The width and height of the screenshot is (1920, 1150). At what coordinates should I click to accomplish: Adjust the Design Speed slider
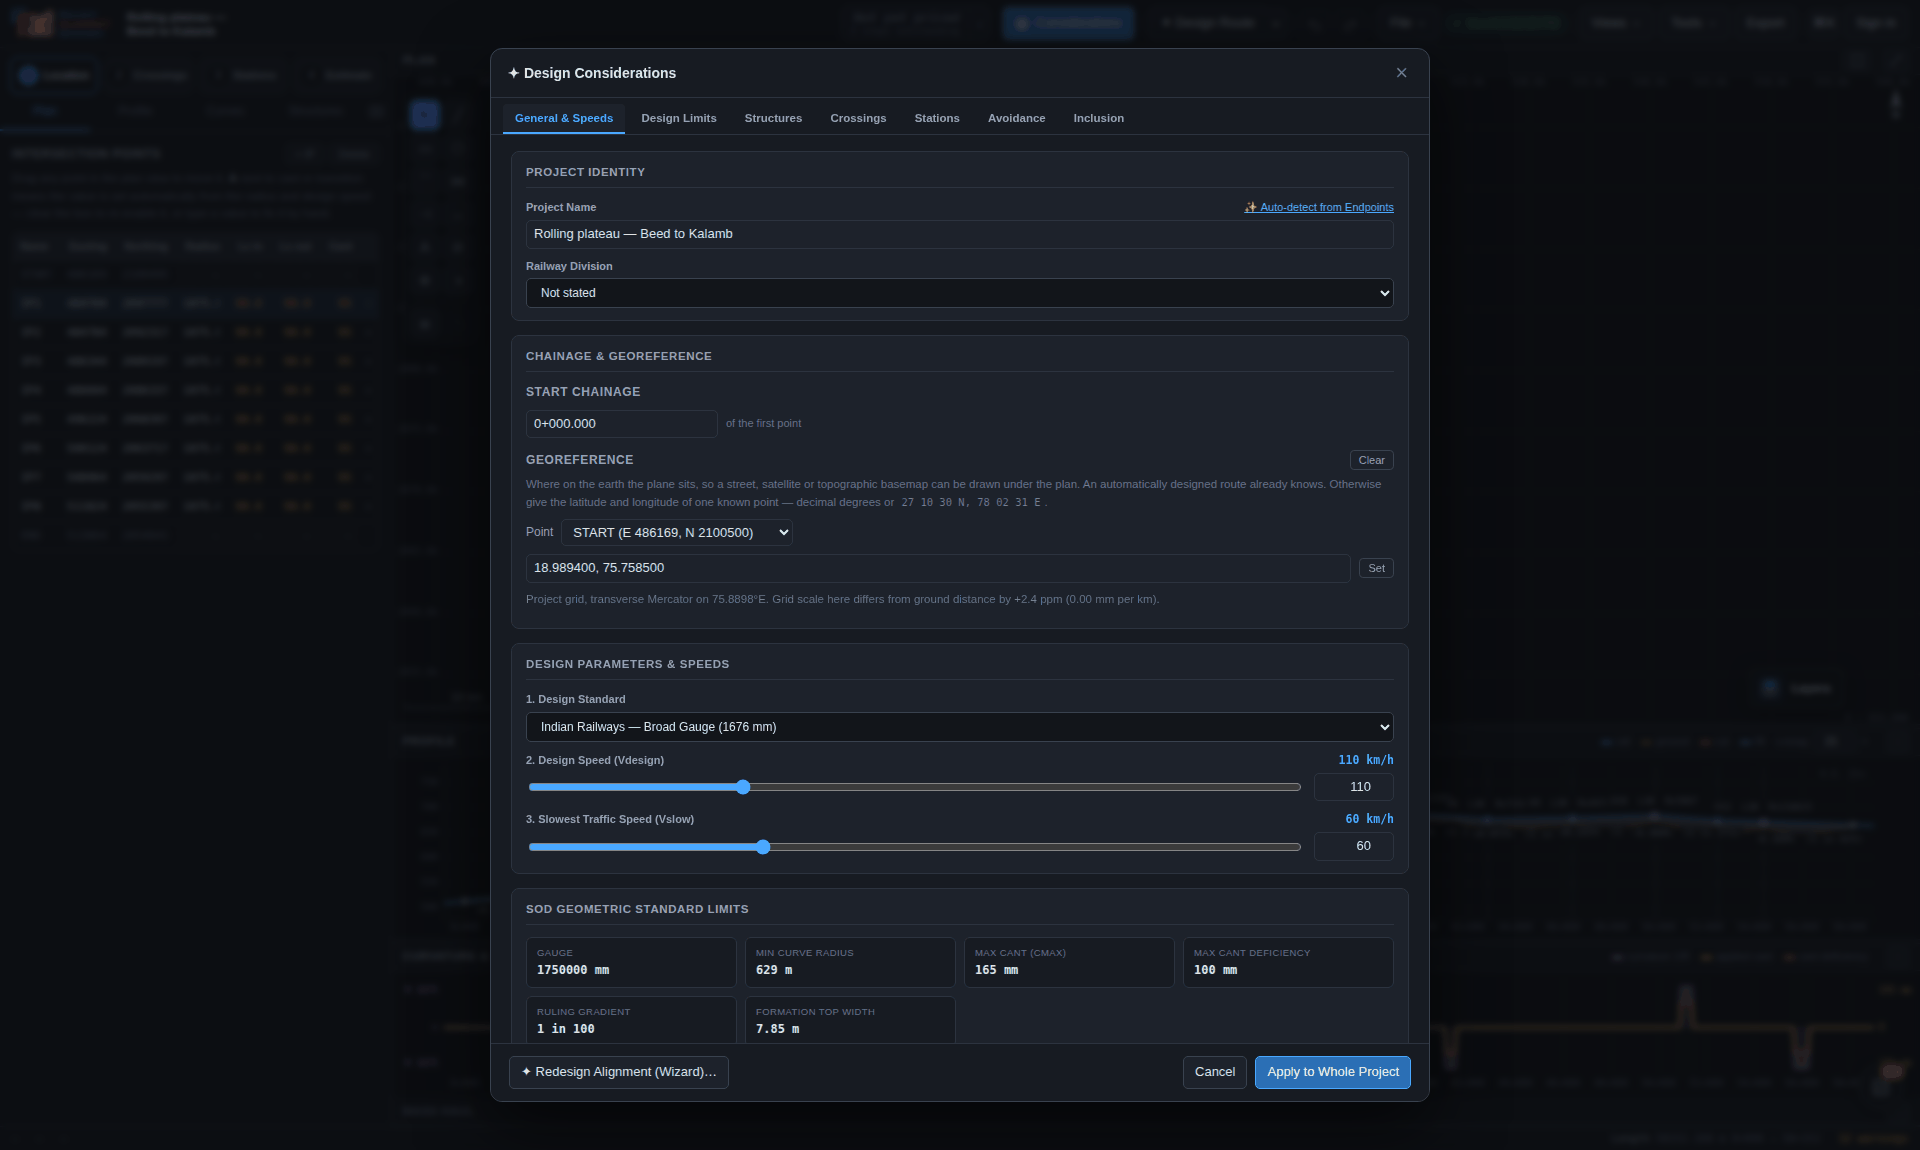(914, 787)
